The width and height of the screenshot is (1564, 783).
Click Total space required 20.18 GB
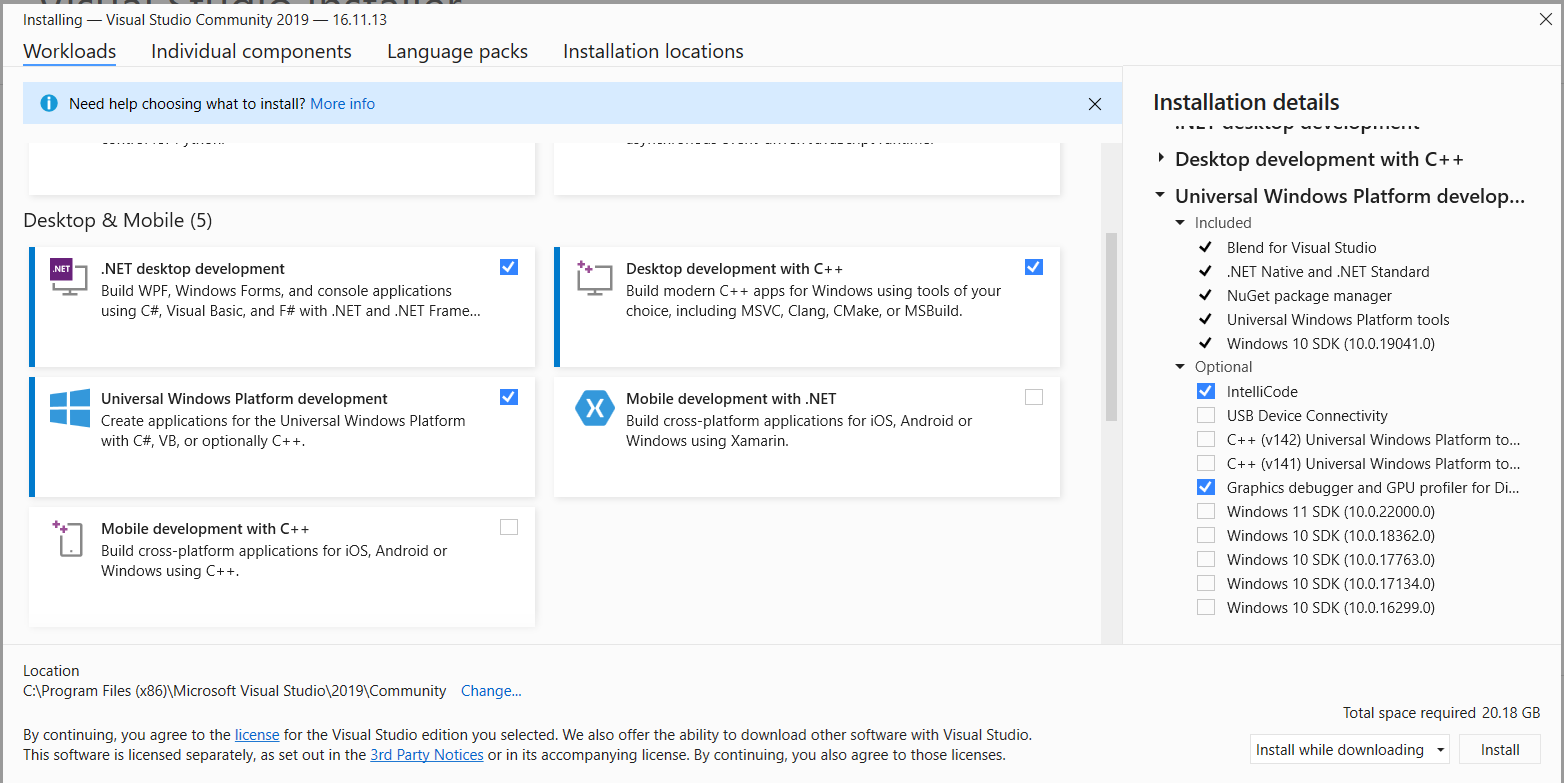(x=1441, y=713)
